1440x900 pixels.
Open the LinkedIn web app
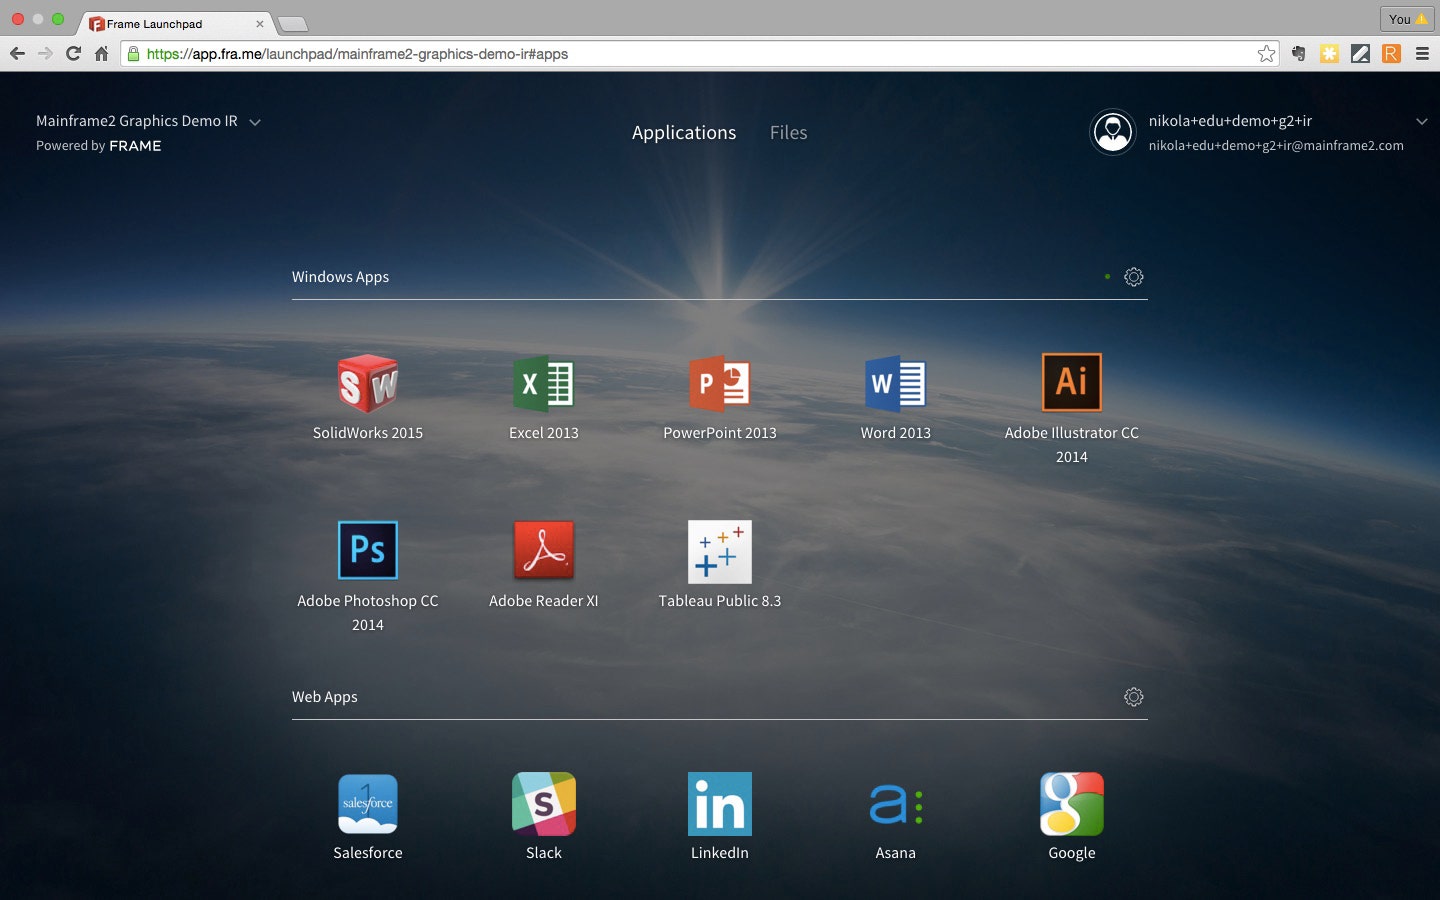point(720,804)
